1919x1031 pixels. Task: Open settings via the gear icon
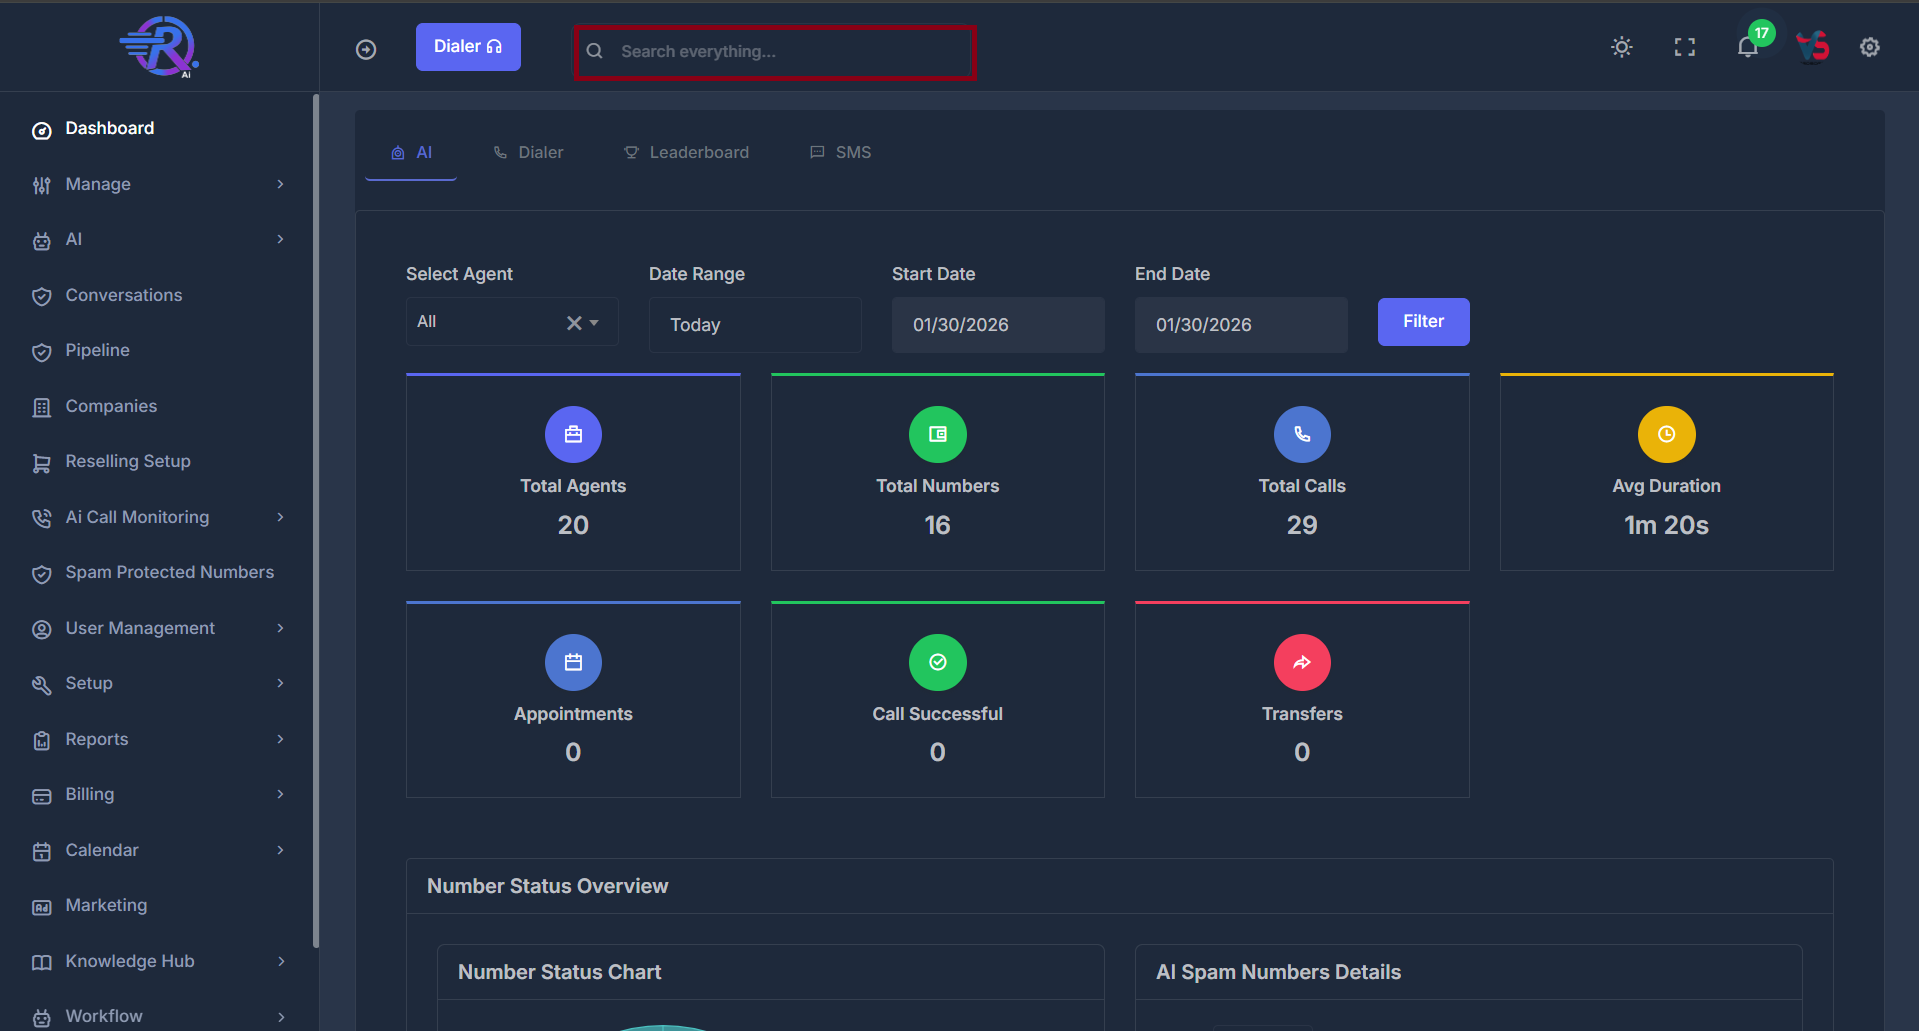pyautogui.click(x=1869, y=47)
